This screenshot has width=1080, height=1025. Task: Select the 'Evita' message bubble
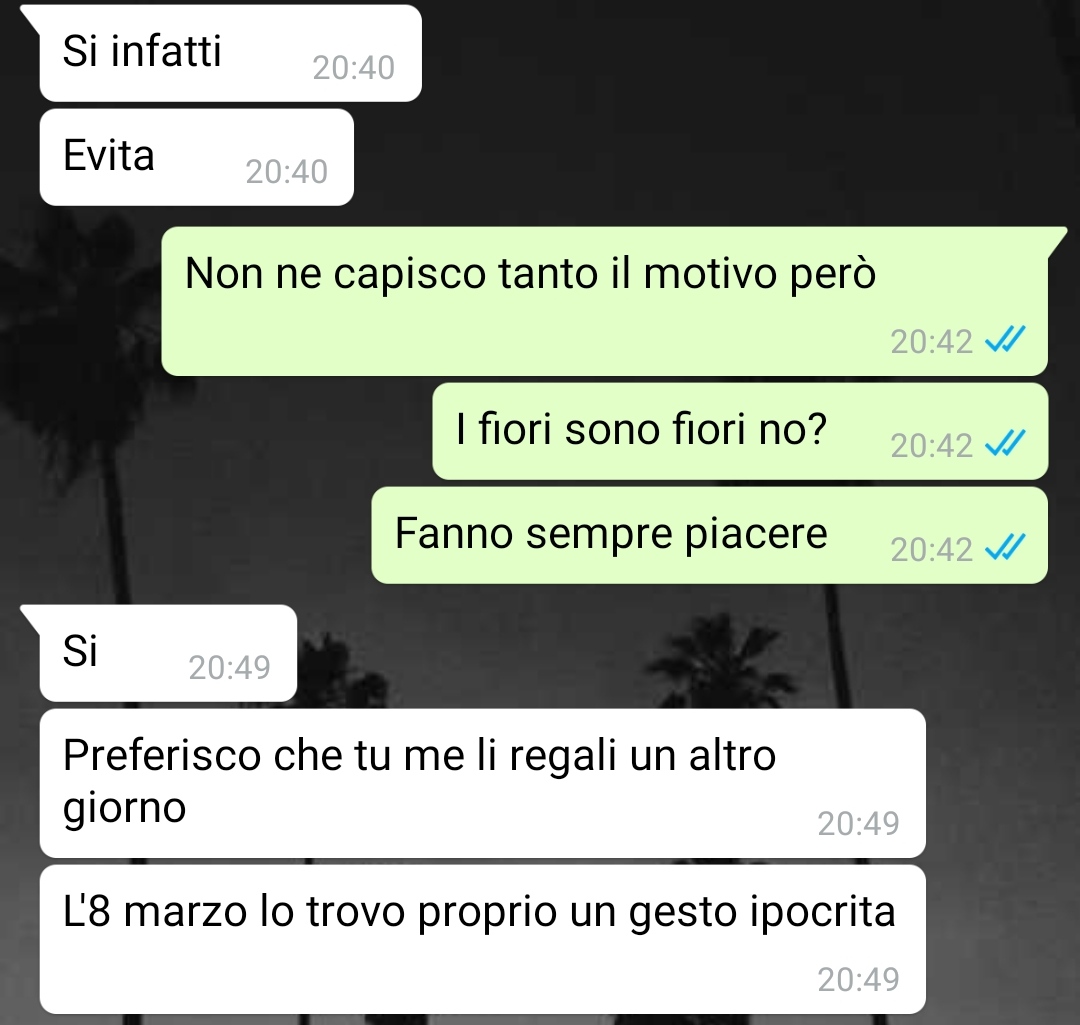(x=197, y=157)
